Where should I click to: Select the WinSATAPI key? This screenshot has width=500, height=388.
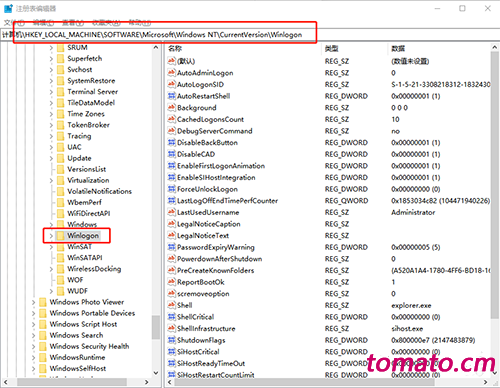click(85, 258)
